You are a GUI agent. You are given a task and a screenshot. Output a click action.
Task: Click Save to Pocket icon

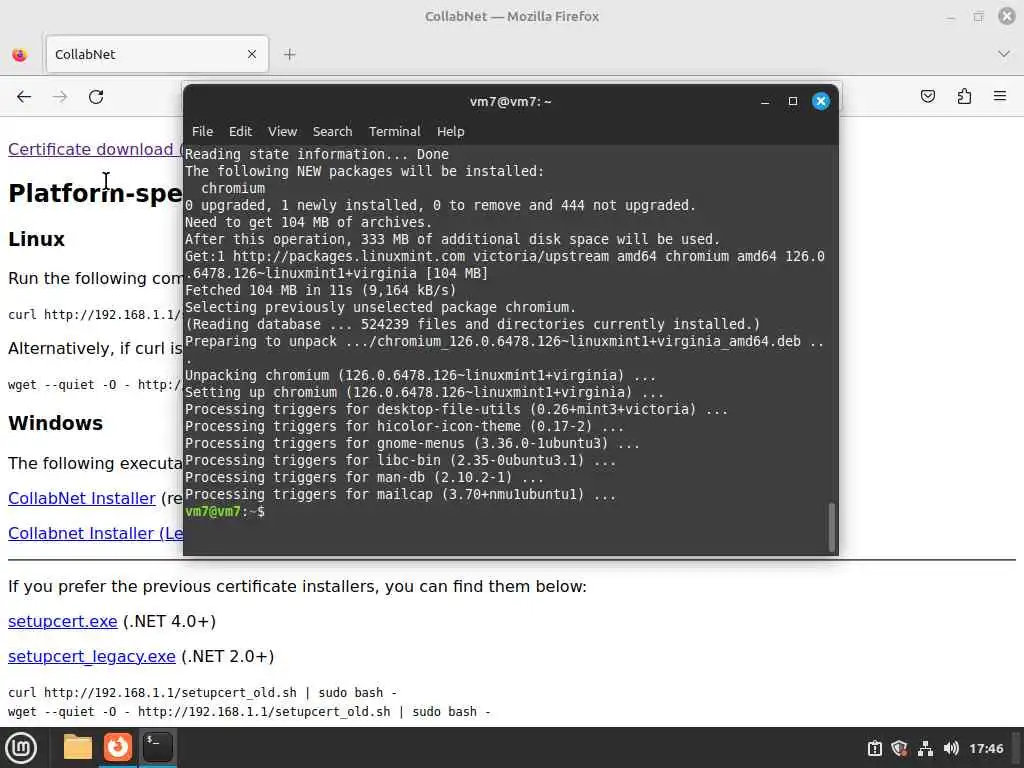(928, 96)
